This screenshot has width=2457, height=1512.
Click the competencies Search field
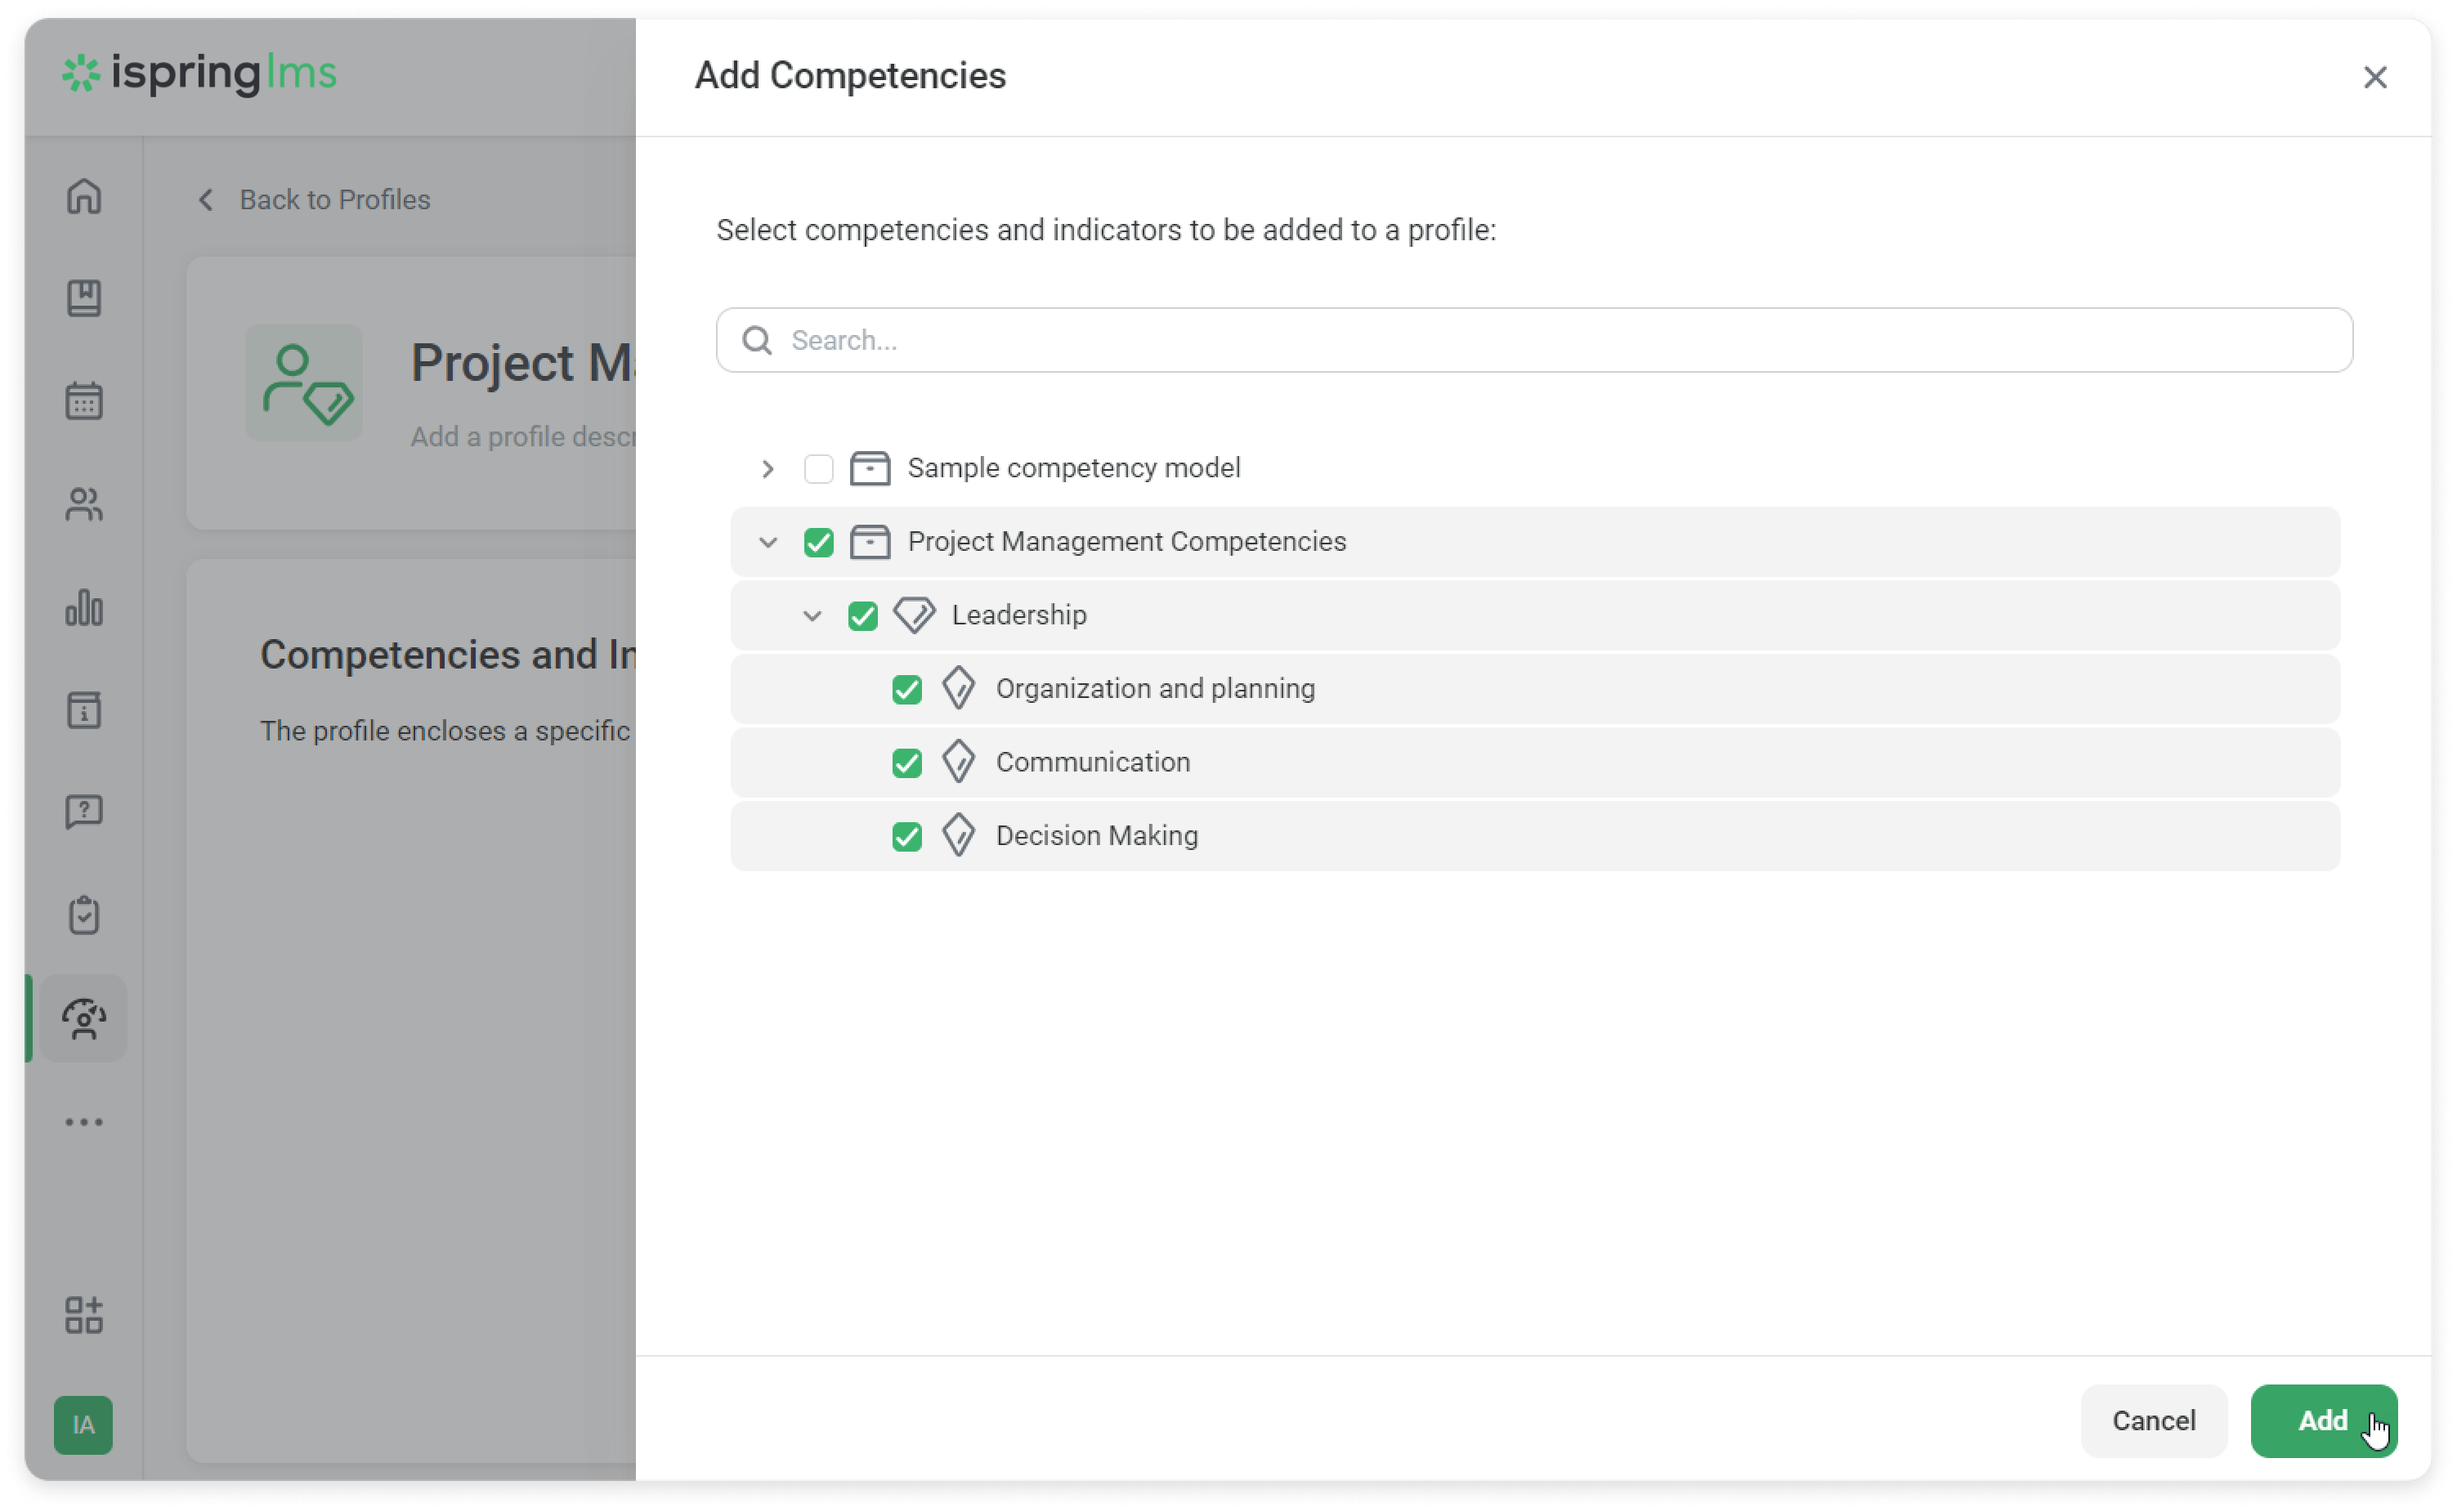[1534, 340]
